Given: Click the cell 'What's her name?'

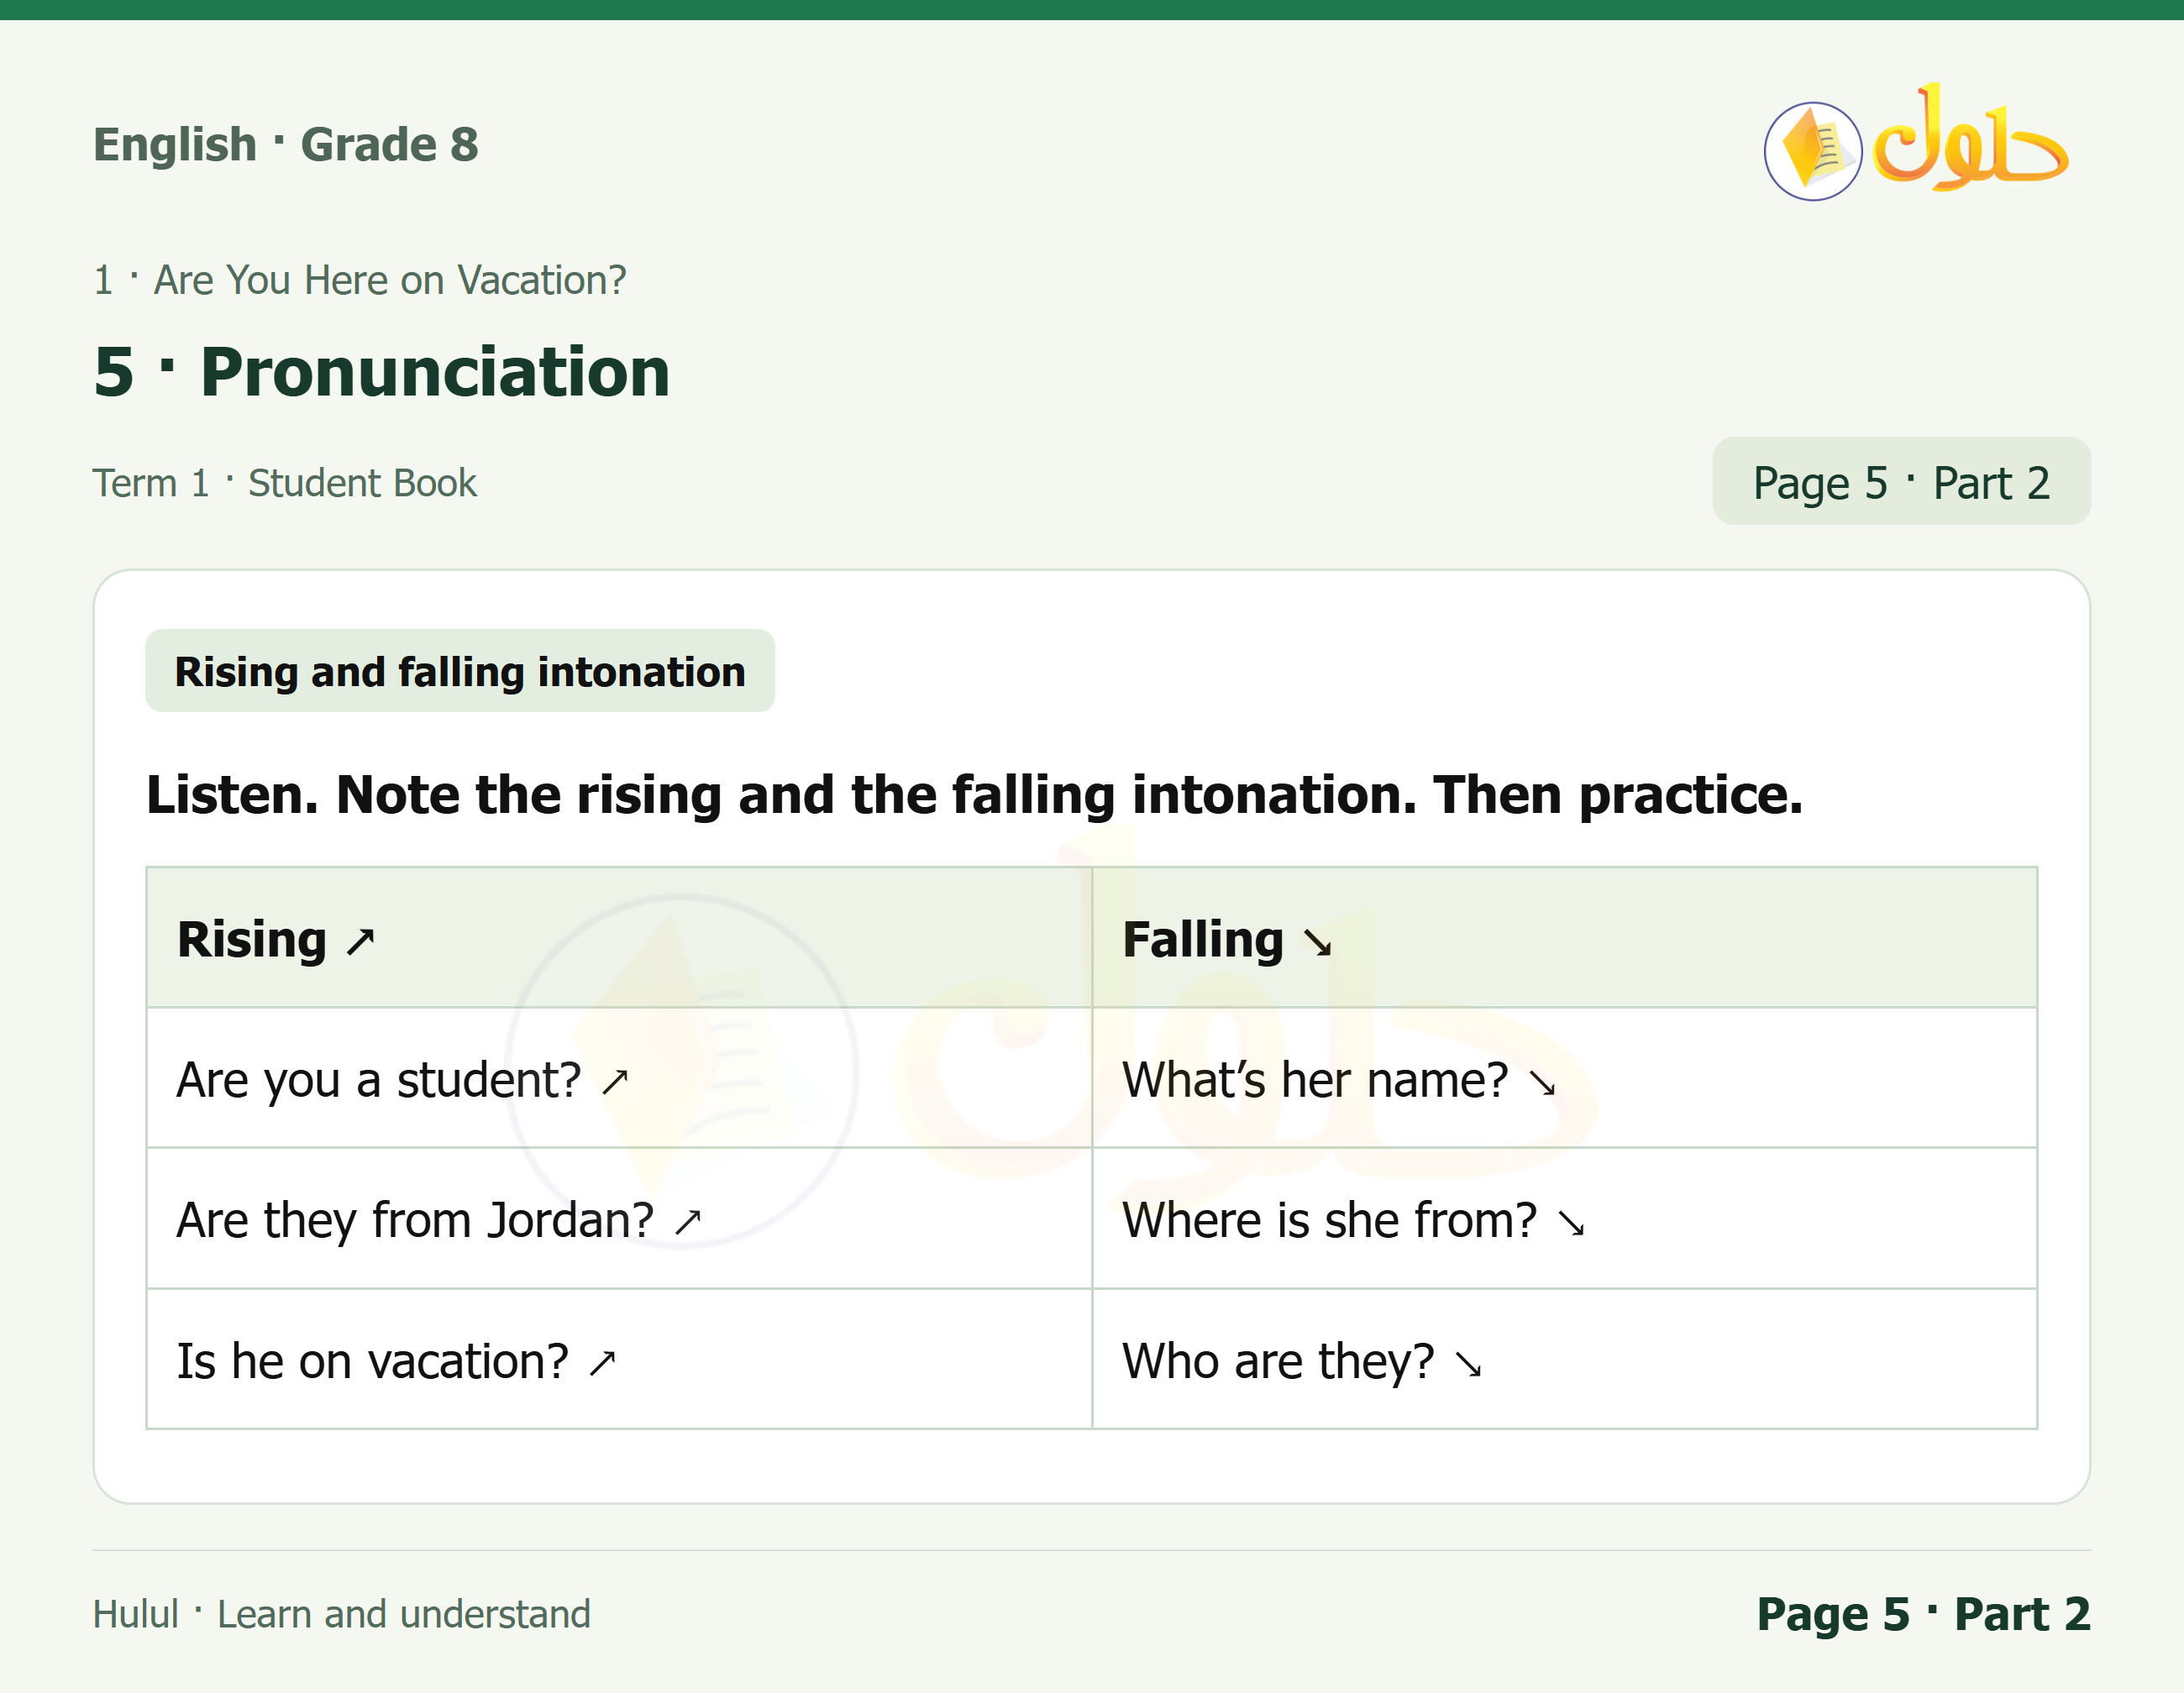Looking at the screenshot, I should pos(1564,1078).
